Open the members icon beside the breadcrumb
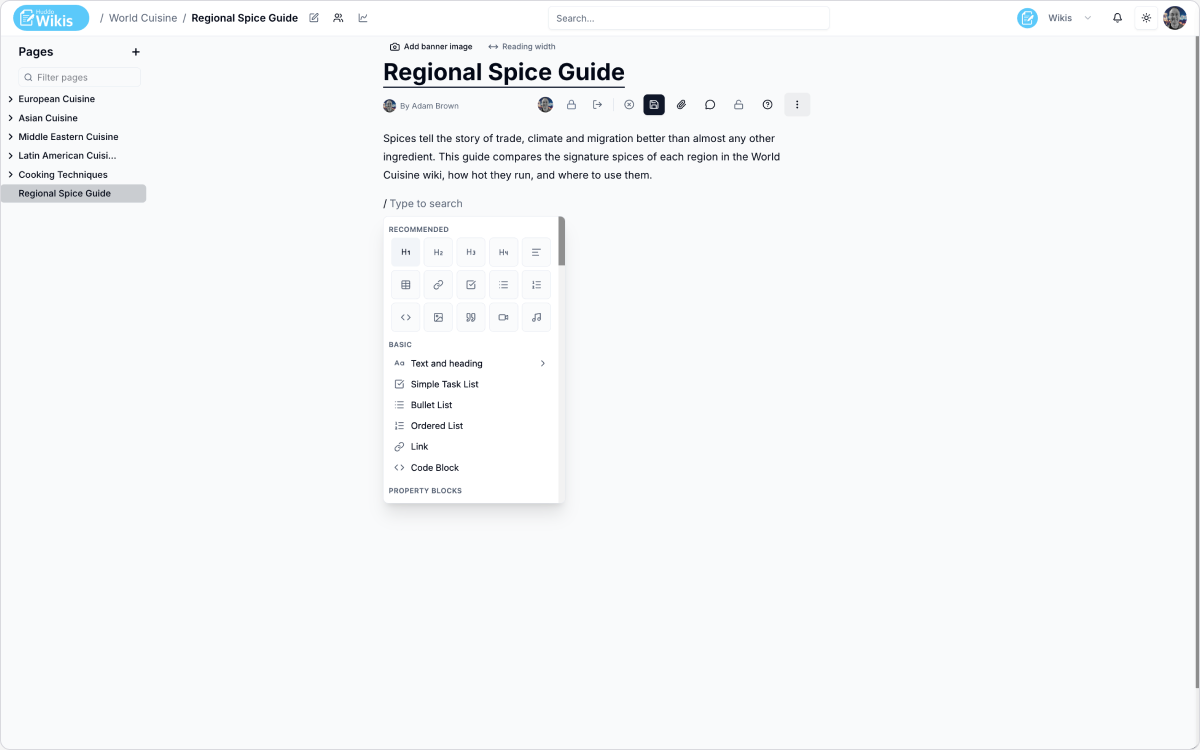1200x750 pixels. 338,18
